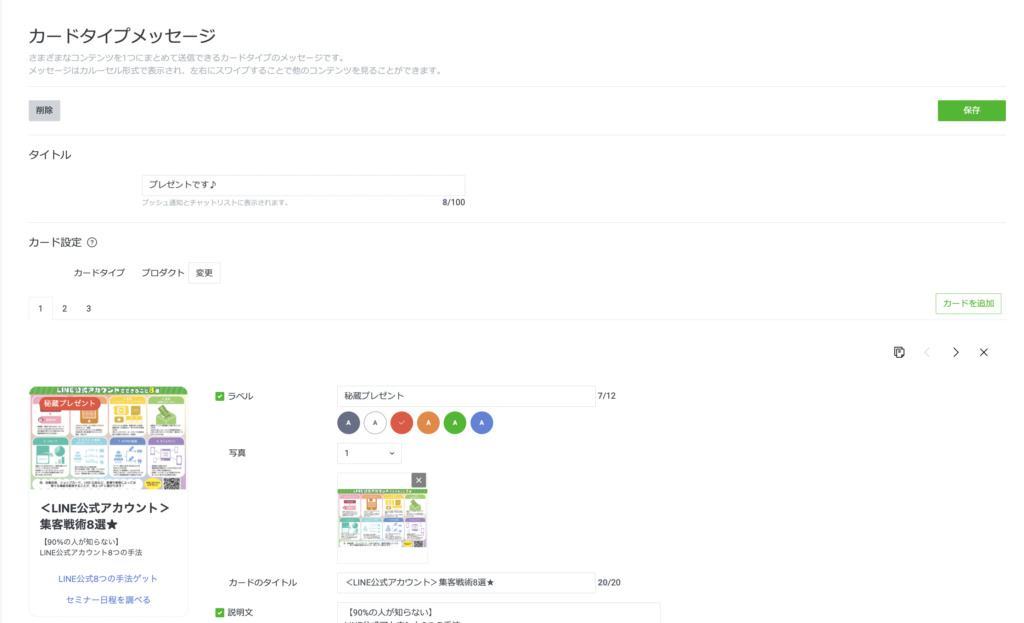Screen dimensions: 1024x623
Task: Open the 写真 count dropdown
Action: point(368,453)
